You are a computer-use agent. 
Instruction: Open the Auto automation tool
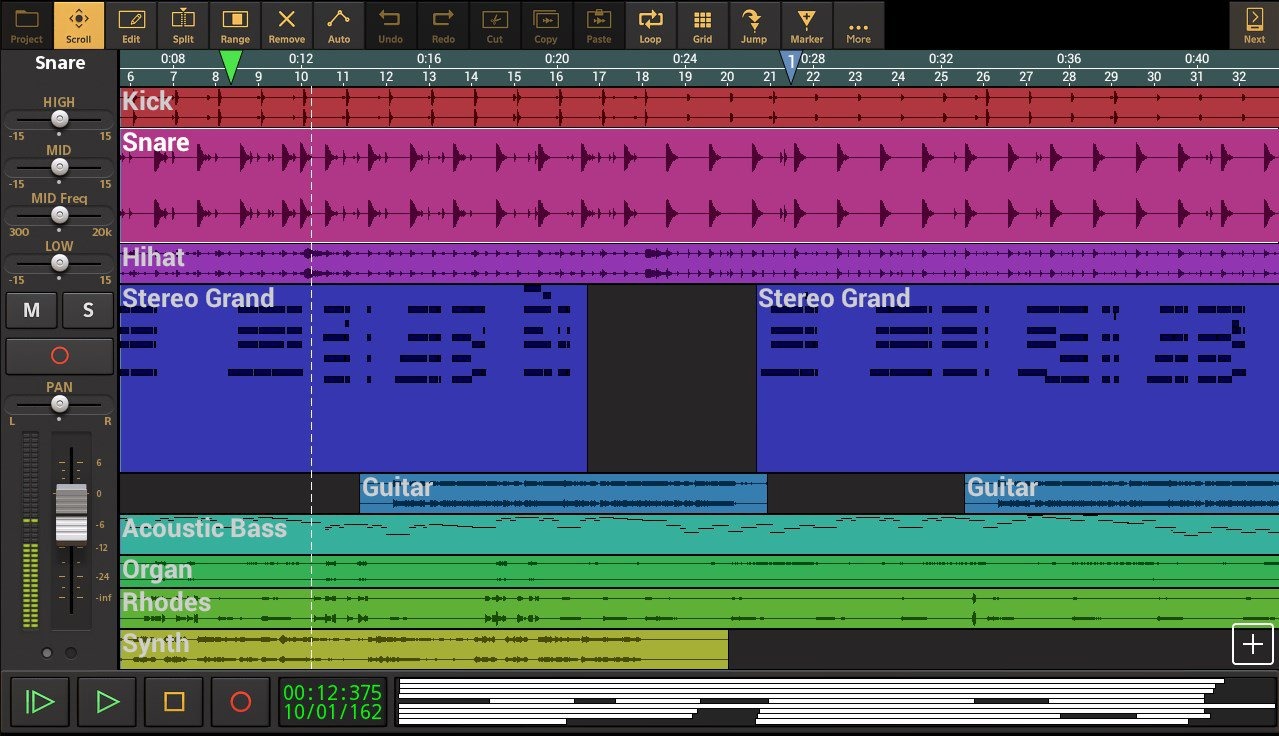click(x=339, y=26)
